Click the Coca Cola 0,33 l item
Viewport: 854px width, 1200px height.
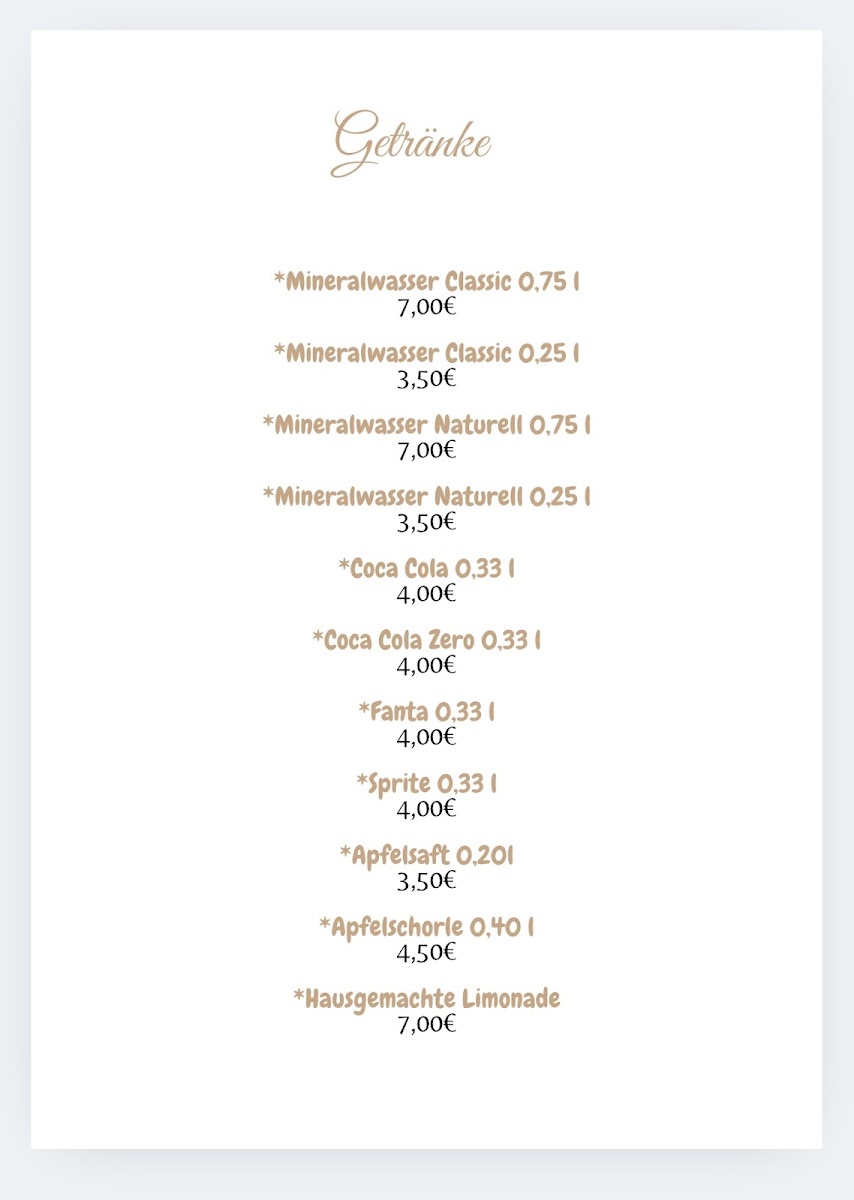pos(427,569)
